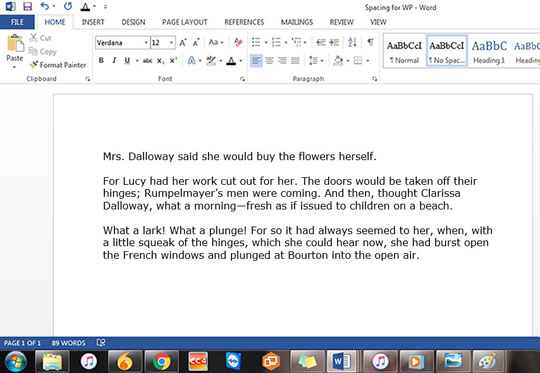This screenshot has height=373, width=540.
Task: Open the FILE tab
Action: pos(17,22)
